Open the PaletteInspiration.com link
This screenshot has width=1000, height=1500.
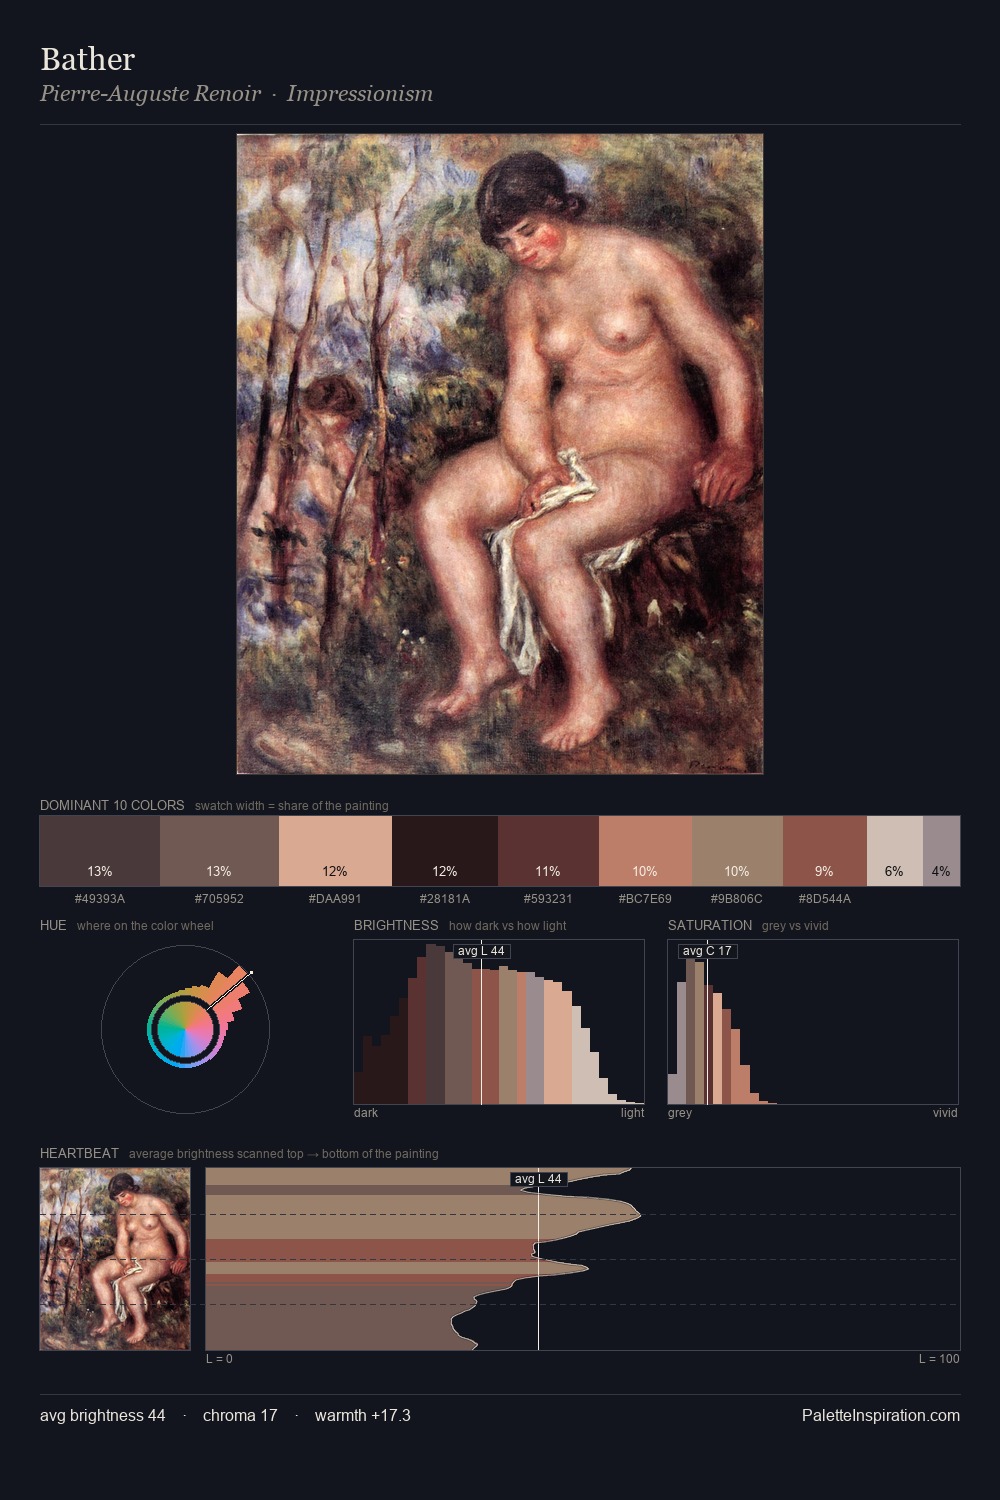[881, 1415]
